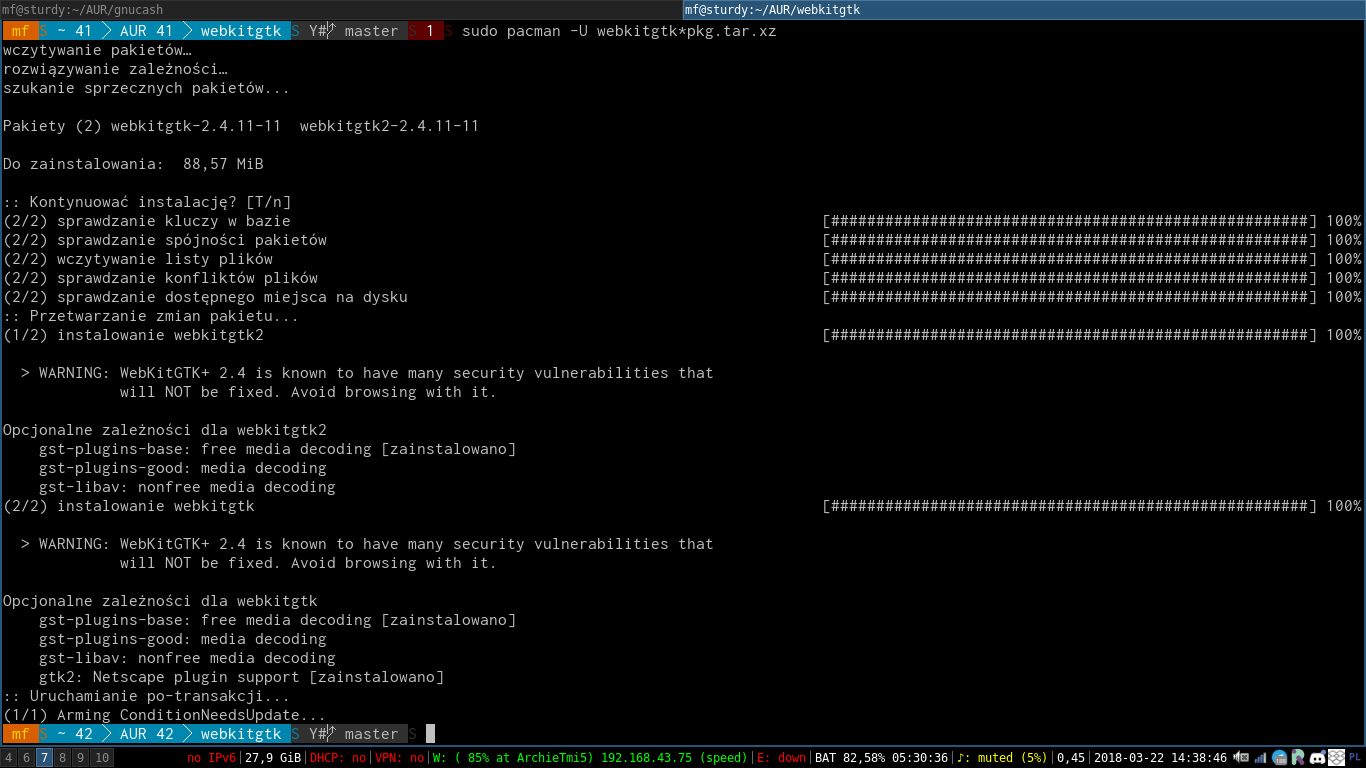Open the network signal tray icon
The width and height of the screenshot is (1366, 768).
pos(1260,758)
